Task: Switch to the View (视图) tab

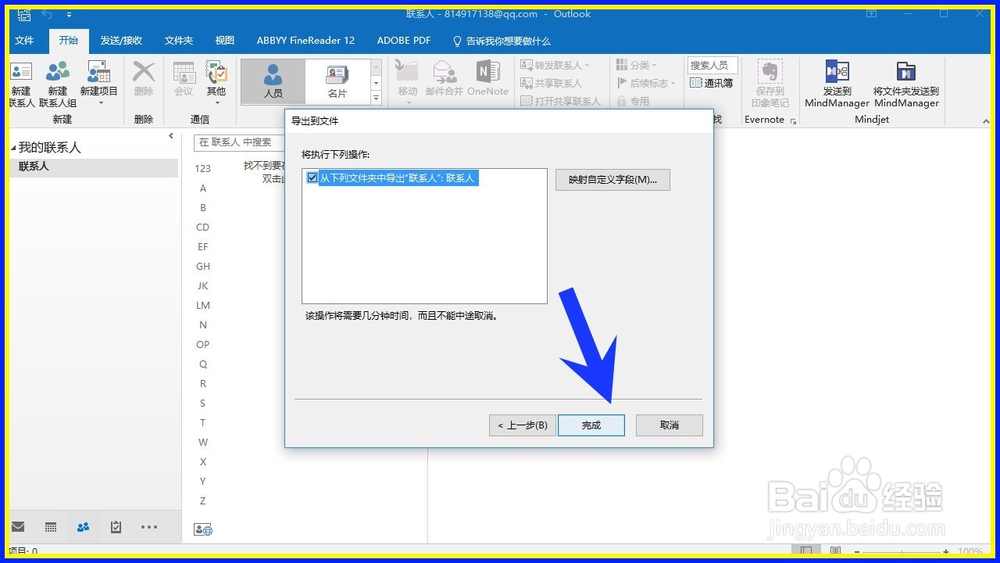Action: click(x=224, y=40)
